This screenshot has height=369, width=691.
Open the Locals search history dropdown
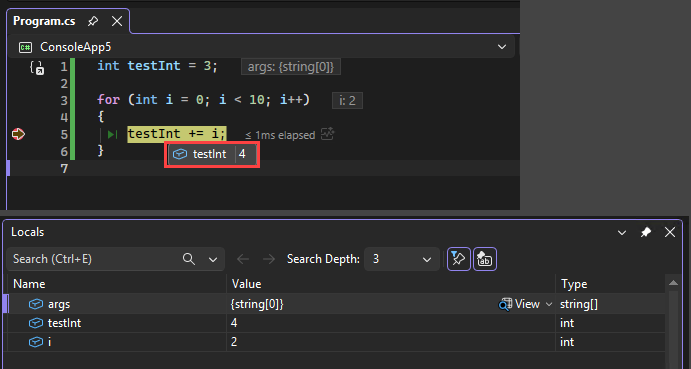(x=213, y=259)
